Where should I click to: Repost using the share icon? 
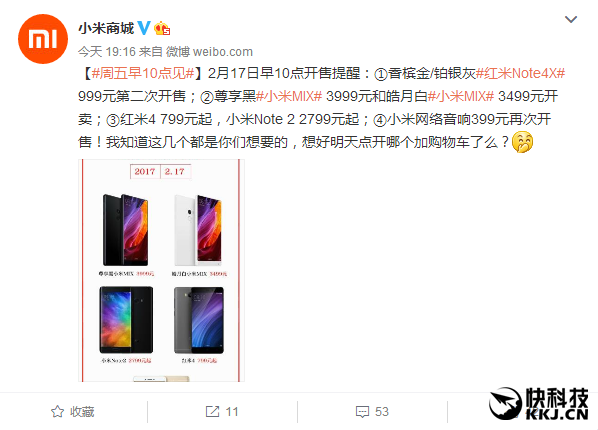(x=212, y=411)
